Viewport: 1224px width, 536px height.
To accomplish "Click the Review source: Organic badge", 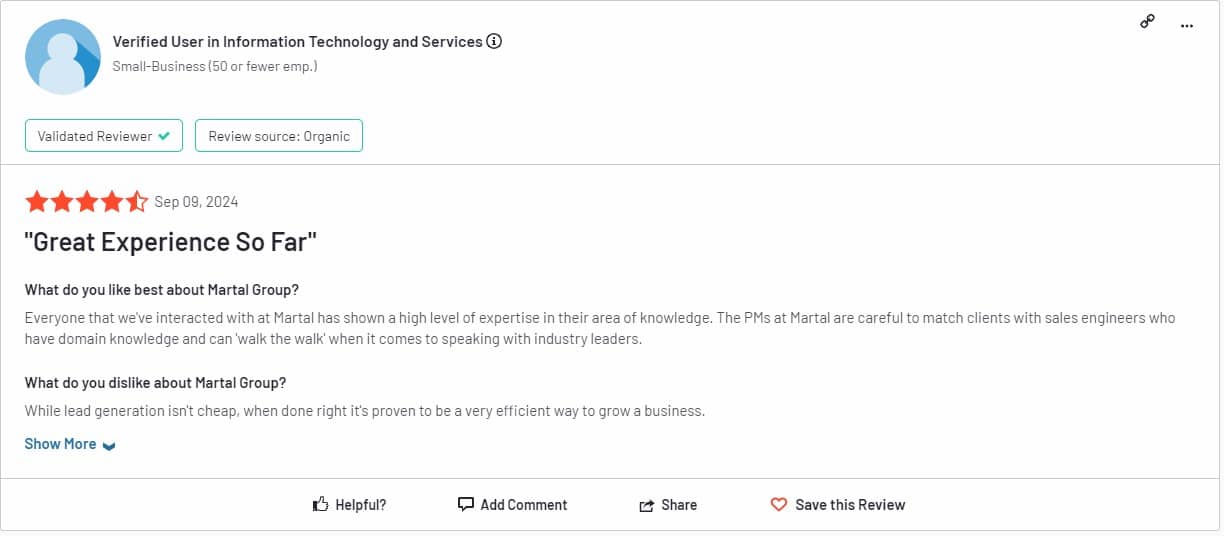I will point(279,136).
